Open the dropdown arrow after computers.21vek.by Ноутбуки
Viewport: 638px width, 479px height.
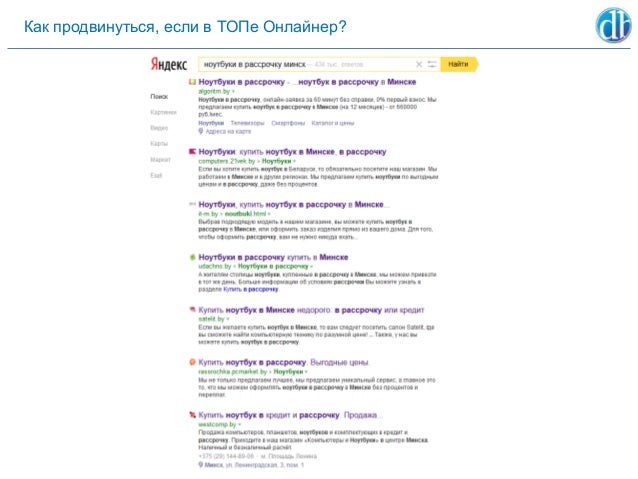pos(294,161)
